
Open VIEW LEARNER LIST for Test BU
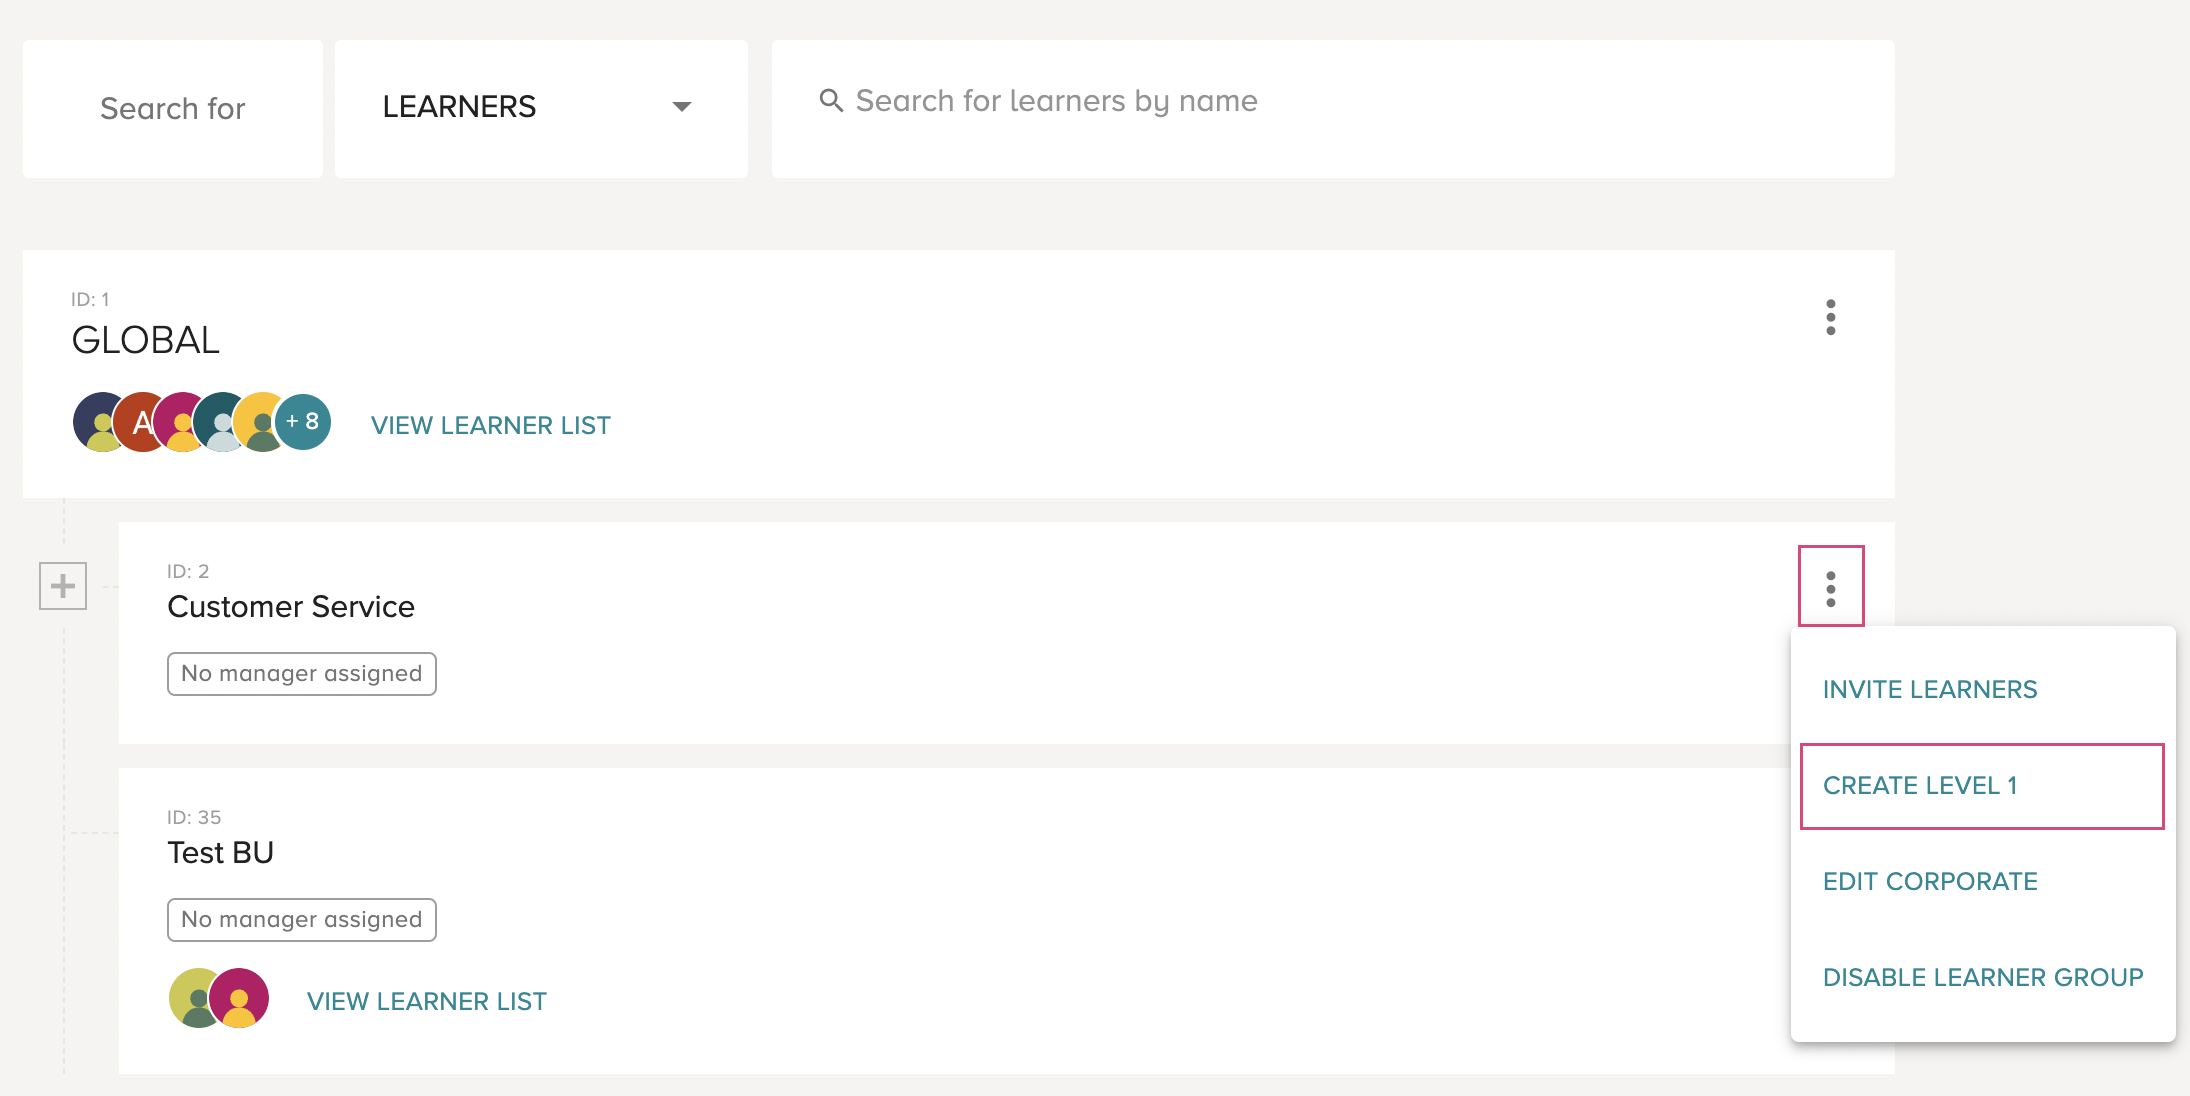click(x=427, y=1001)
